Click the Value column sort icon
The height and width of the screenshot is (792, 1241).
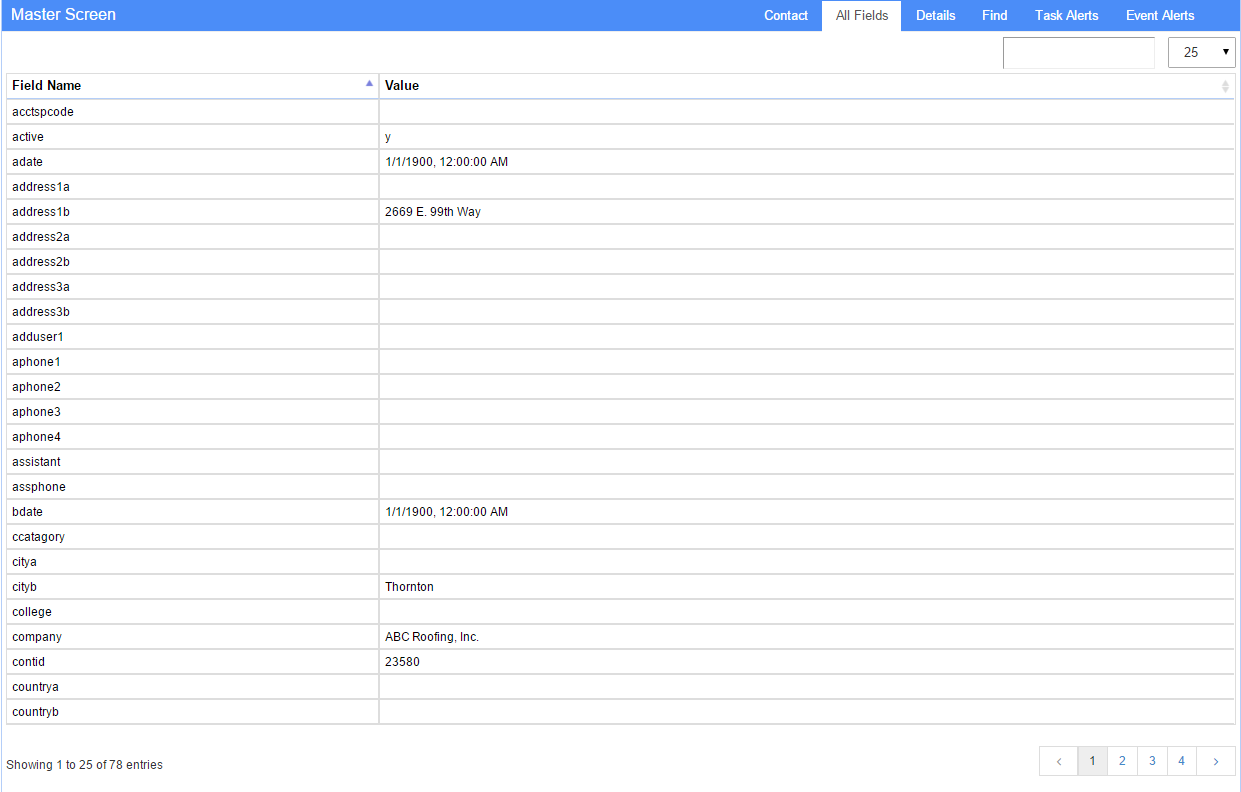[x=1225, y=87]
